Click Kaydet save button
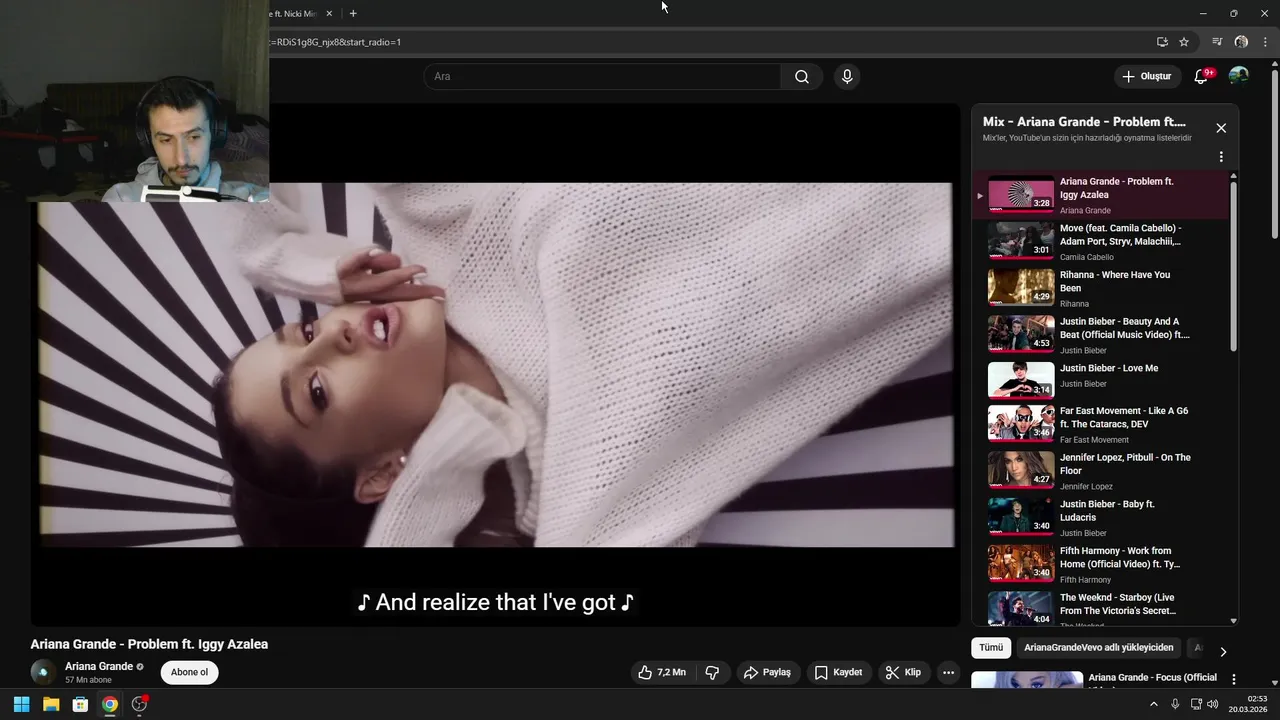Screen dimensions: 1280x720 pyautogui.click(x=838, y=673)
